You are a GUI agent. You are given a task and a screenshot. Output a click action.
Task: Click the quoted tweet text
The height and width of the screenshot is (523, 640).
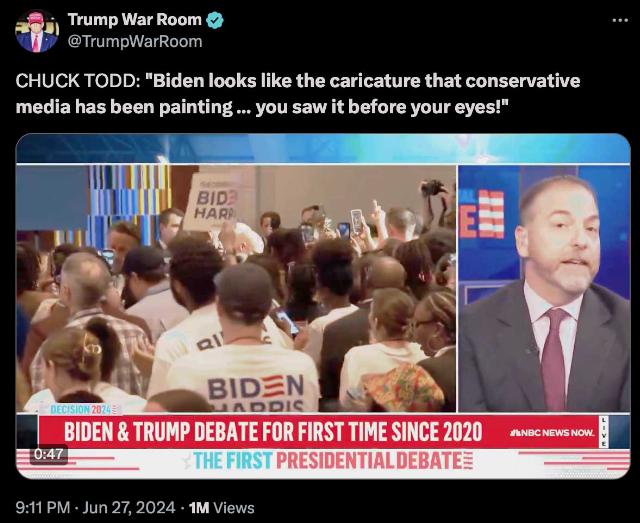coord(298,94)
